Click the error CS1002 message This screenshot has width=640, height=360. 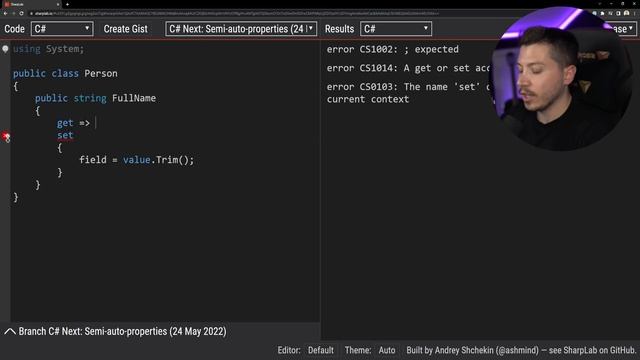(392, 49)
